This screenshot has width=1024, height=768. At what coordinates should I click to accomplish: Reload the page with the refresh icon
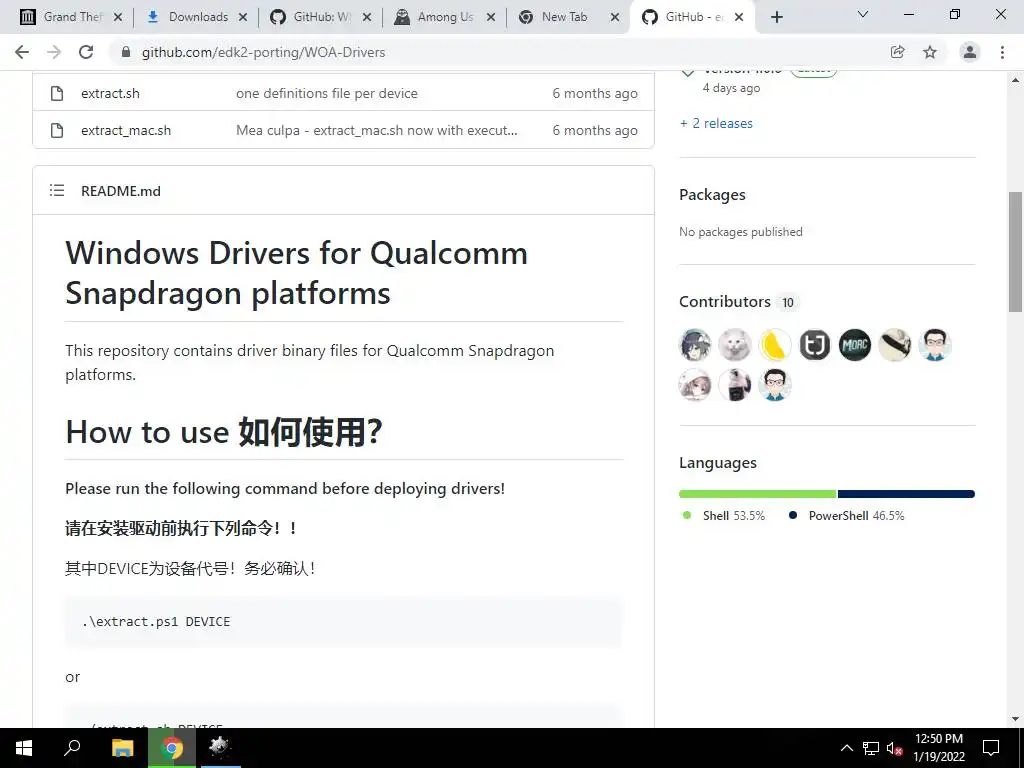86,52
